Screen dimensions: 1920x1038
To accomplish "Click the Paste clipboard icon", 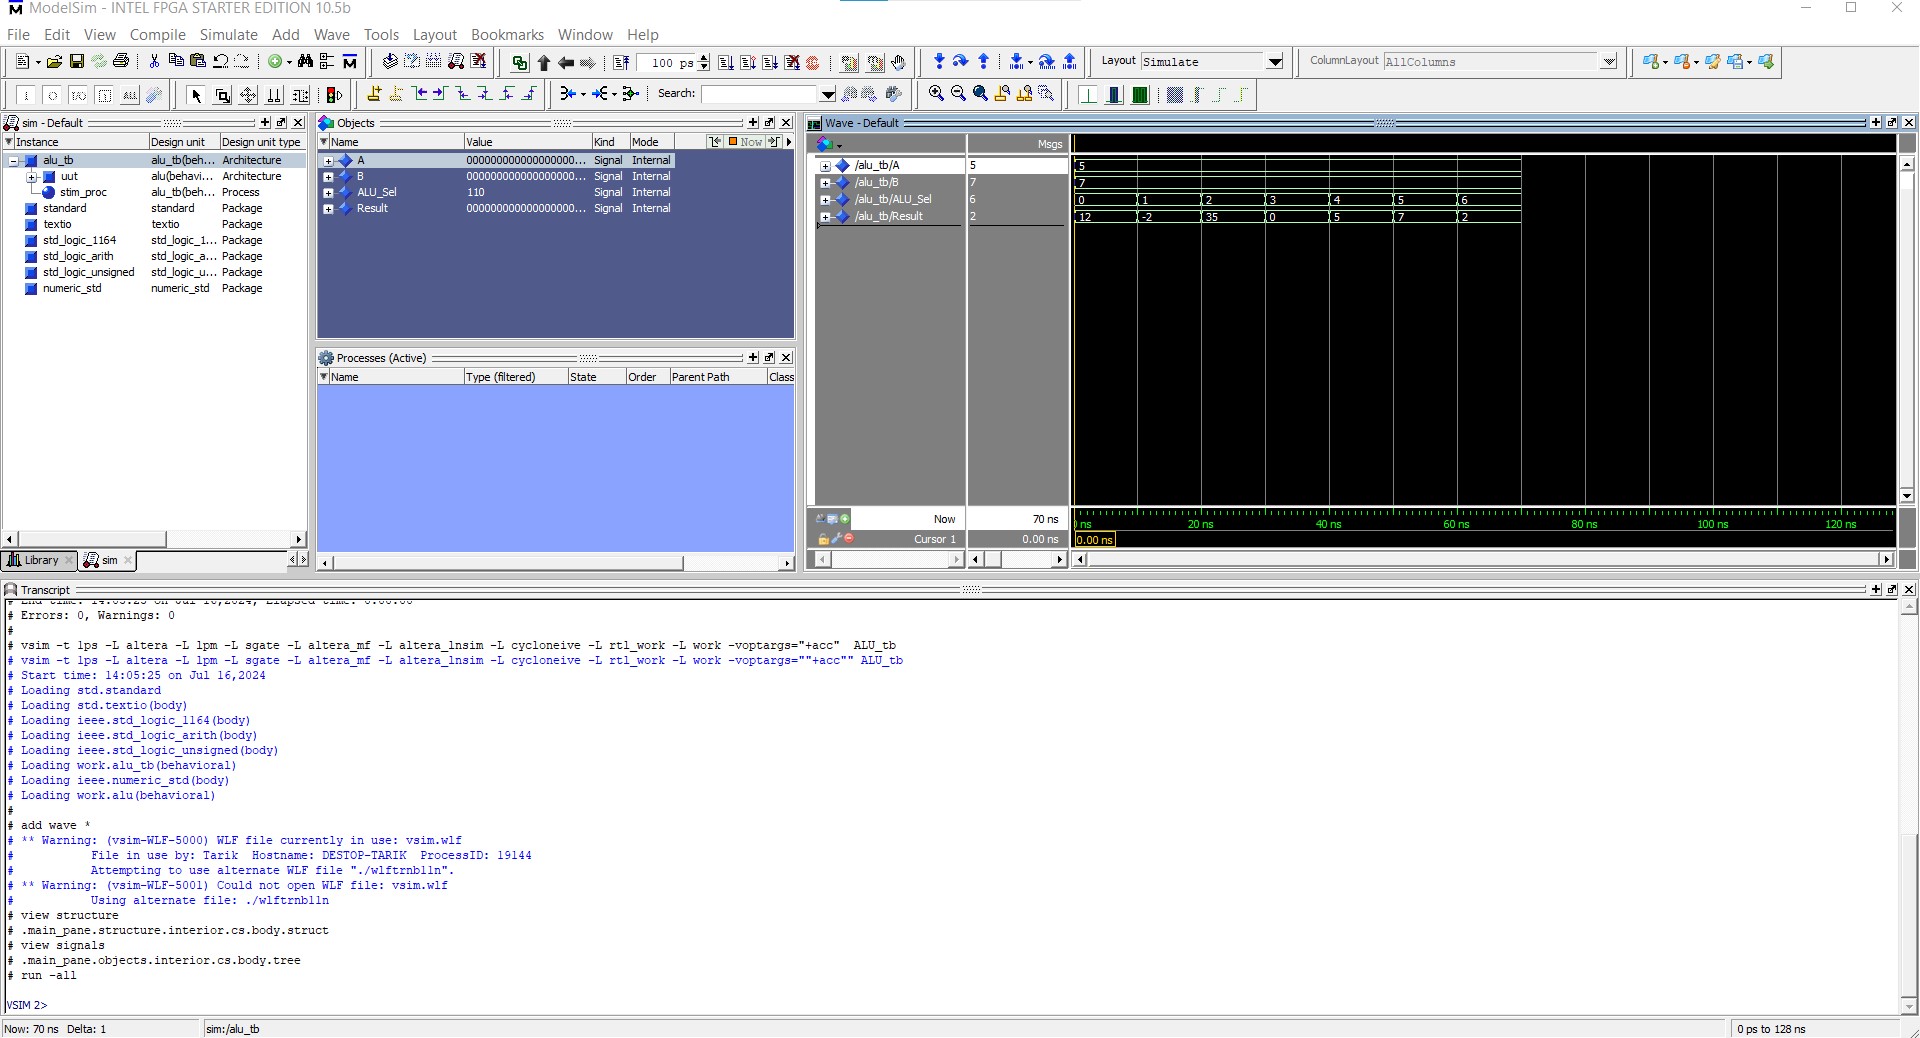I will coord(198,62).
